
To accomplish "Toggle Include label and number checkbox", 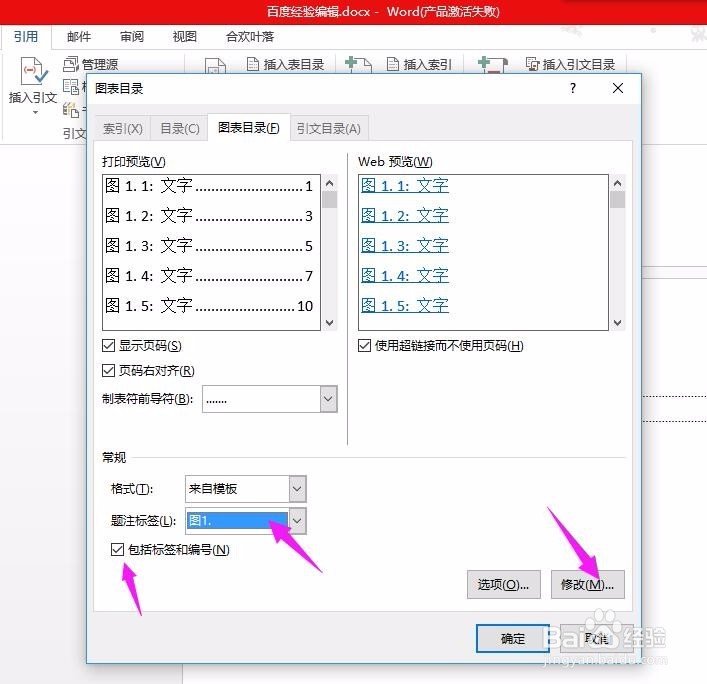I will coord(117,549).
